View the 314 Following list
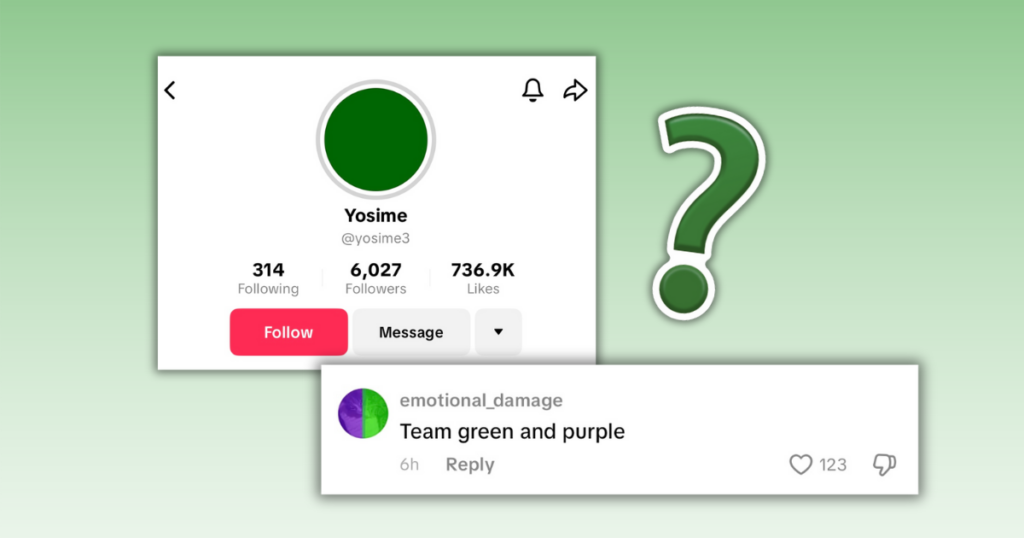 (x=268, y=279)
